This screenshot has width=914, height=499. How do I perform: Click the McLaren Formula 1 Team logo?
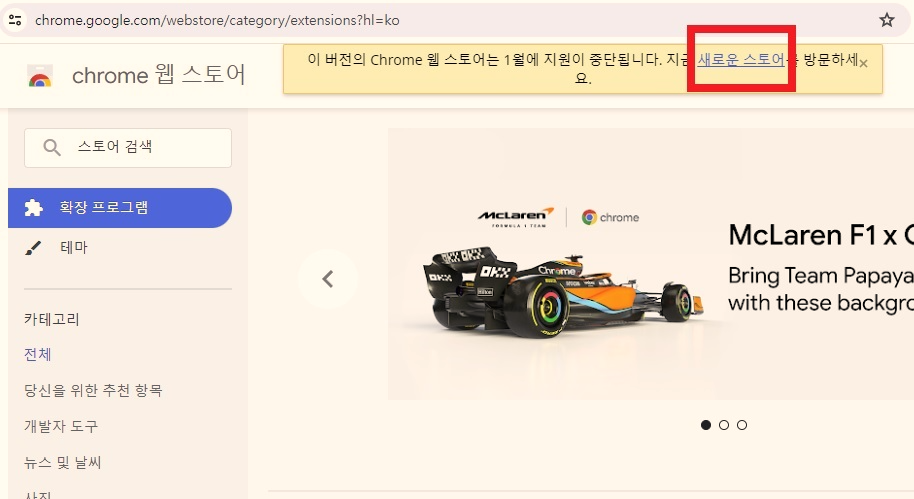click(x=515, y=217)
